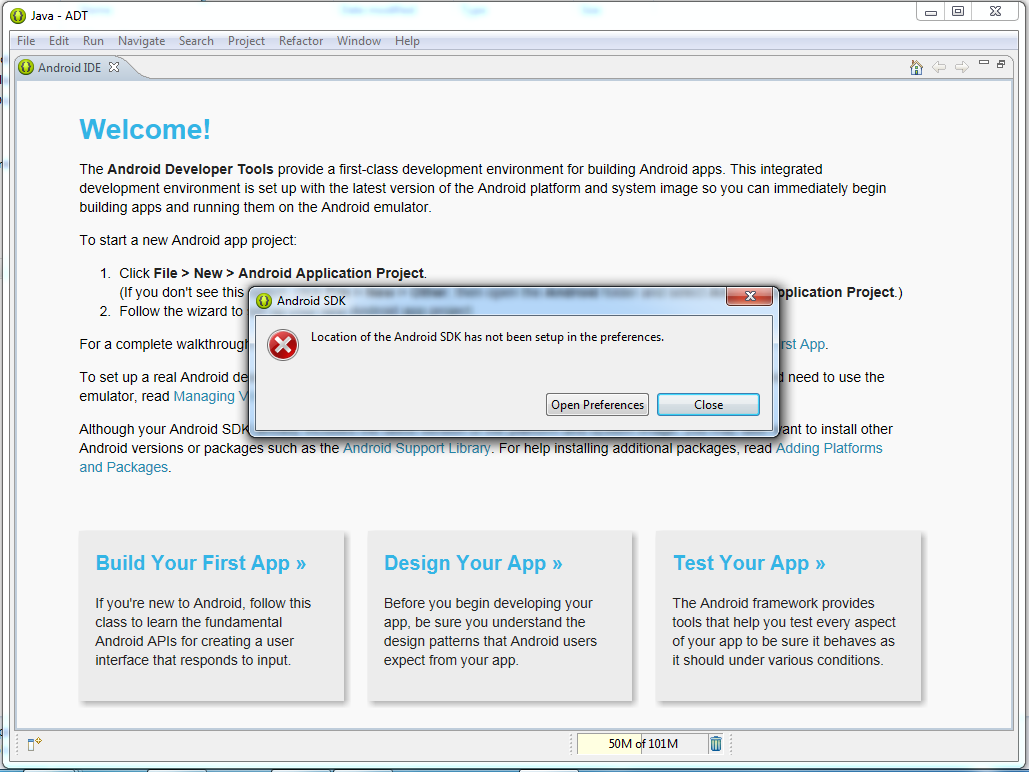This screenshot has width=1029, height=772.
Task: Click the Open Preferences button
Action: click(597, 405)
